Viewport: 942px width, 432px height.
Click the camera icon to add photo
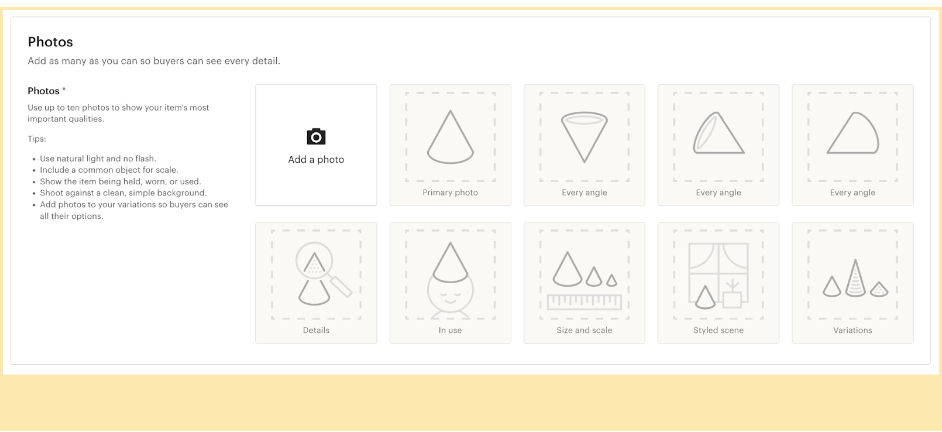click(x=316, y=137)
